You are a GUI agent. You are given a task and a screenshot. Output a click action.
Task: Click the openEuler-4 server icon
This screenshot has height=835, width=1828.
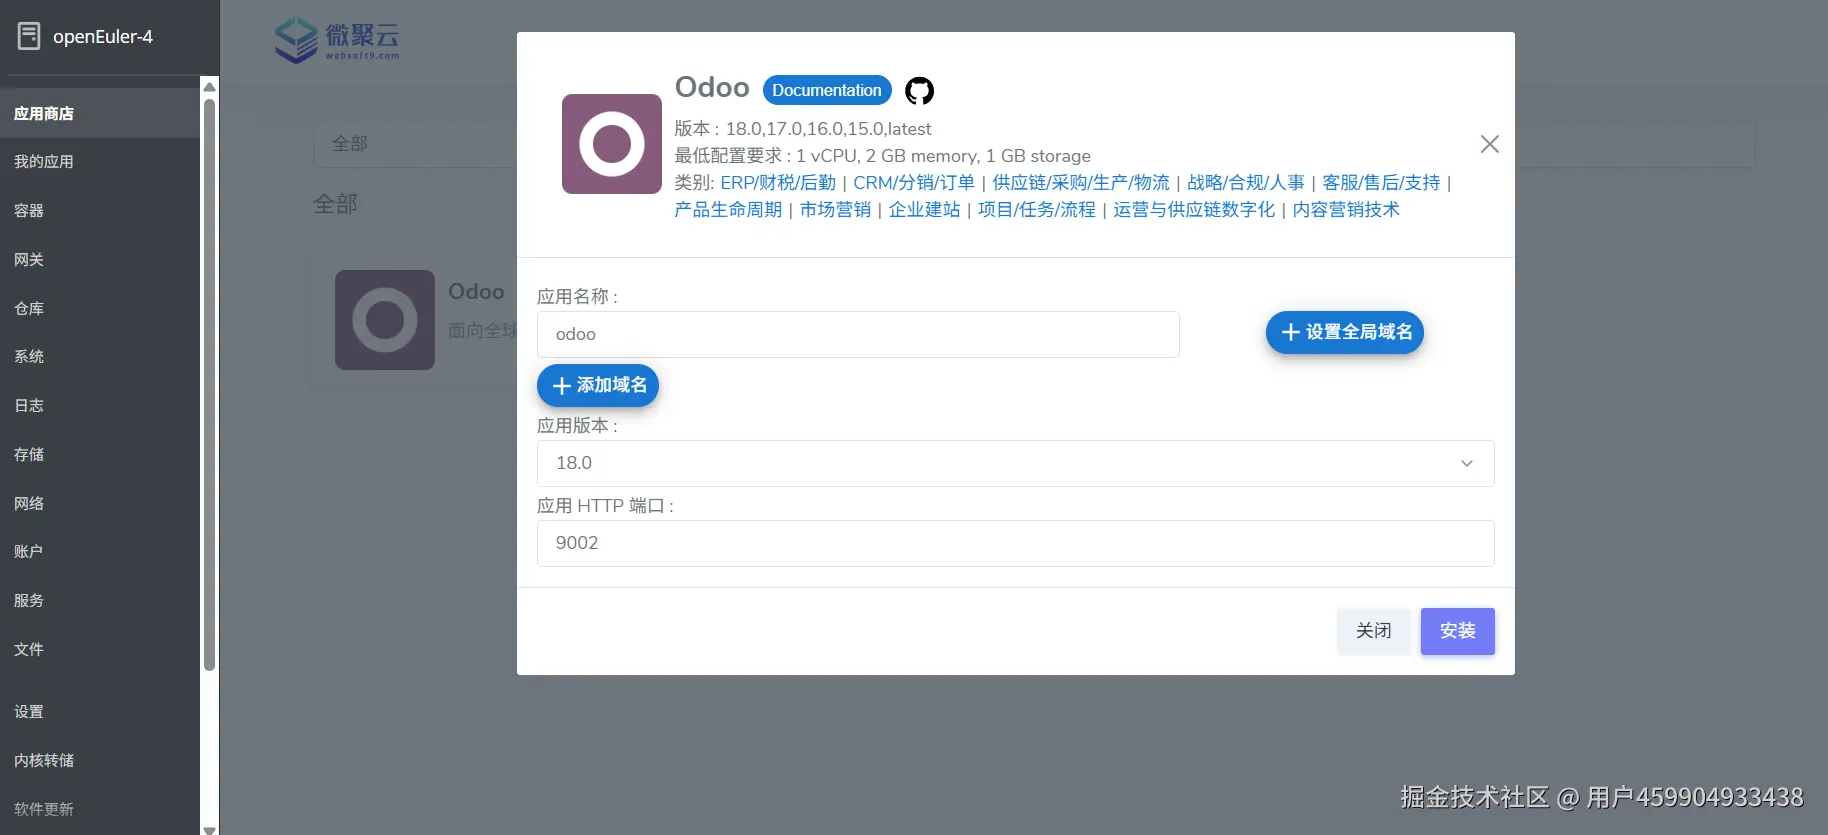pyautogui.click(x=29, y=36)
